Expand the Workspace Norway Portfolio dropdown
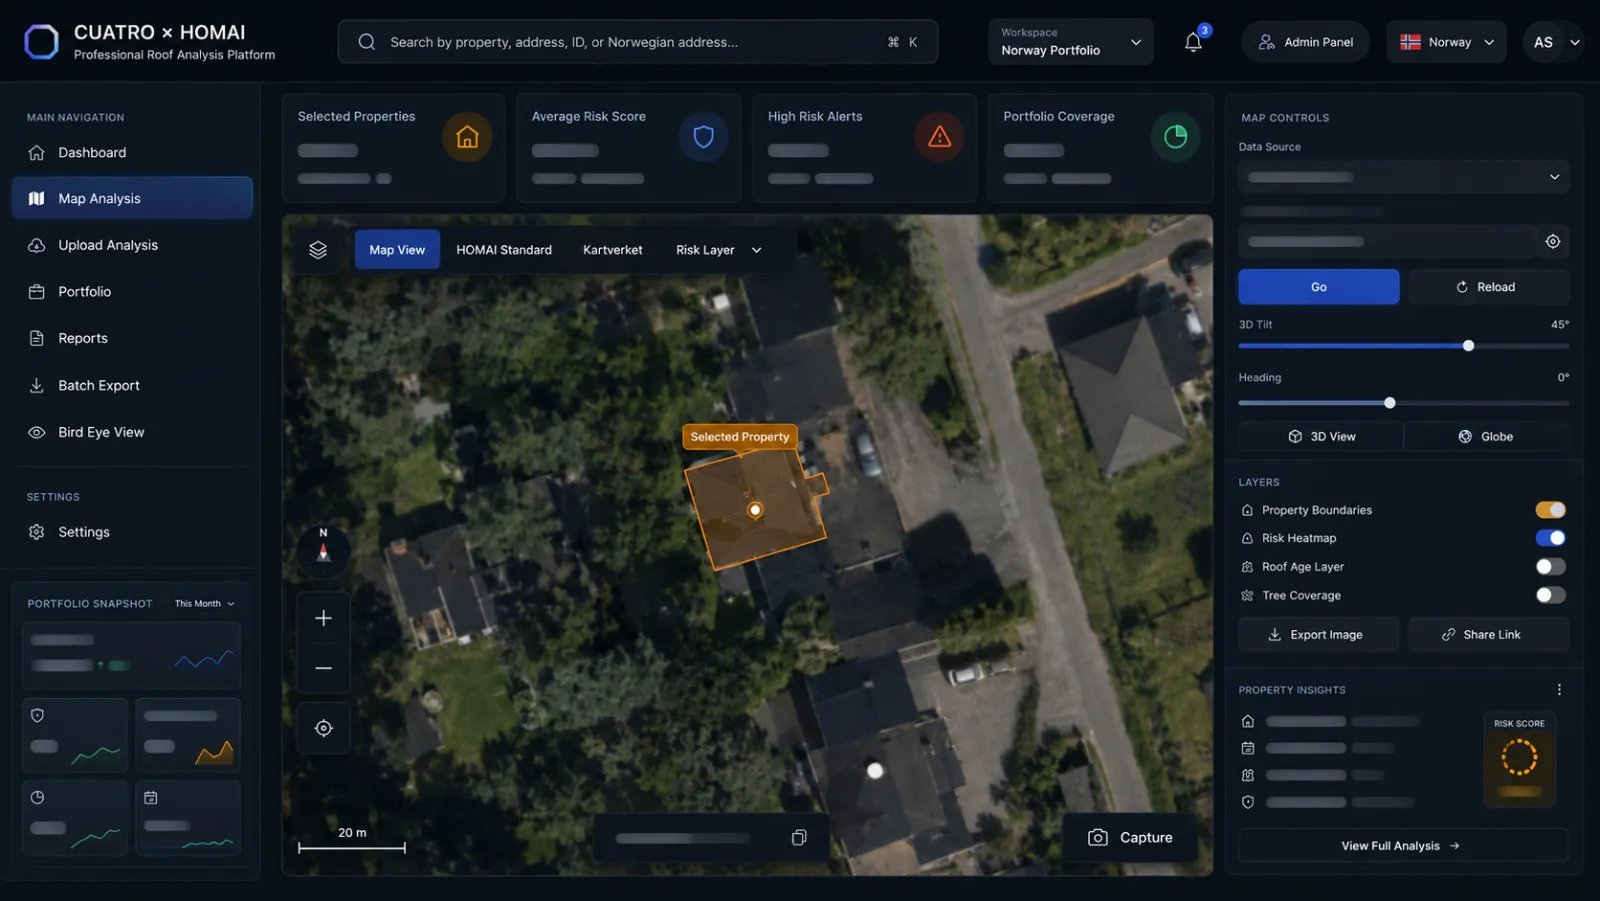The width and height of the screenshot is (1600, 901). (1070, 42)
